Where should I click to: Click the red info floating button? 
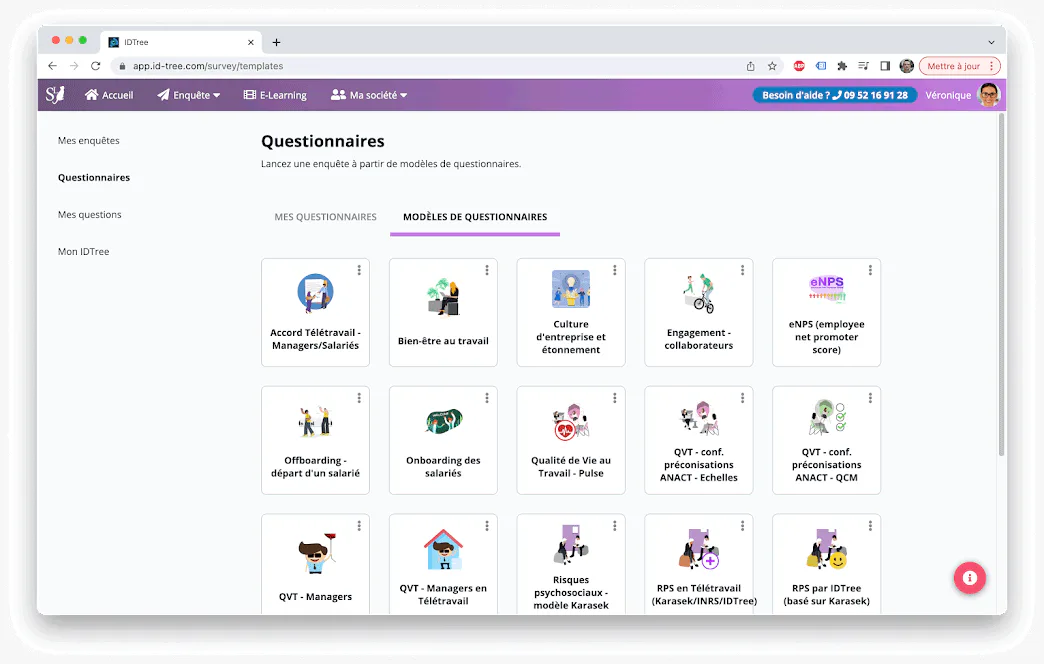point(969,577)
